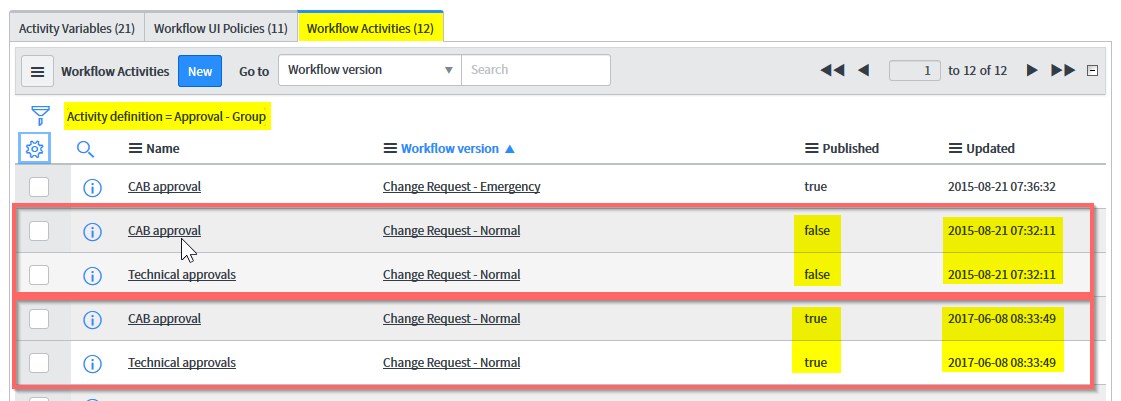1121x401 pixels.
Task: Collapse the Workflow Activities list section
Action: (1092, 70)
